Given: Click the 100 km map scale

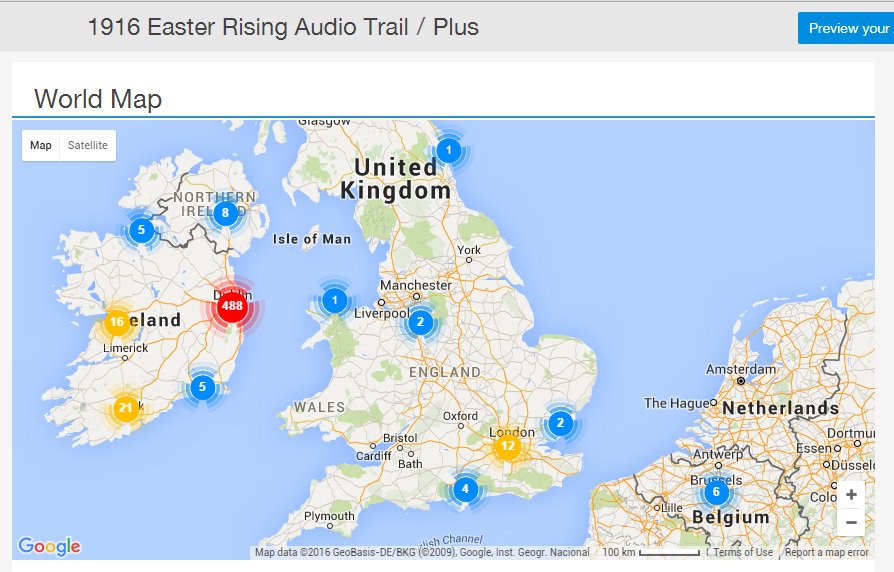Looking at the screenshot, I should coord(651,552).
